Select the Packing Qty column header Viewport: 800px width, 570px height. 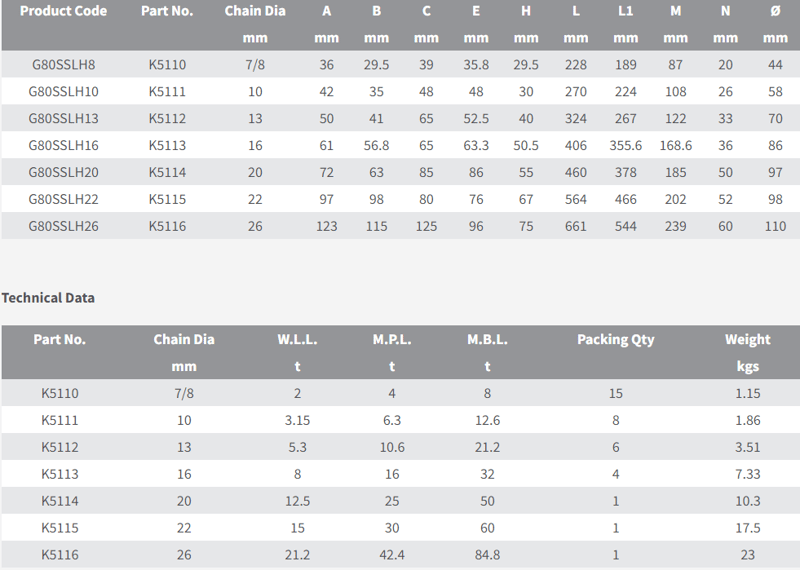click(x=615, y=340)
